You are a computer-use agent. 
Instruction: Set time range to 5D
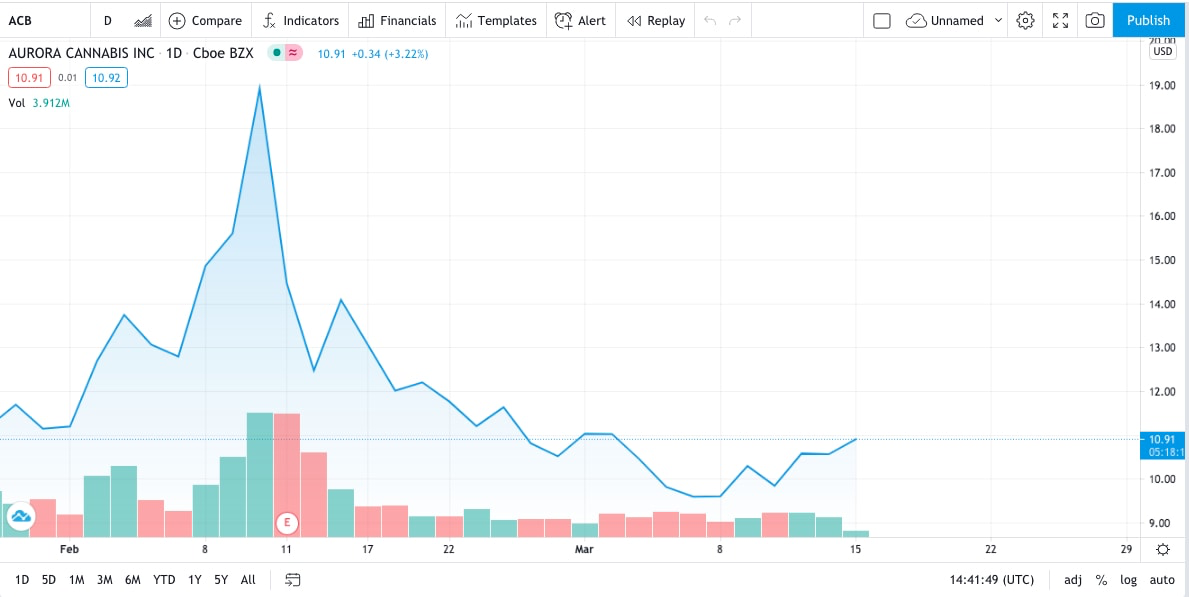[x=49, y=580]
